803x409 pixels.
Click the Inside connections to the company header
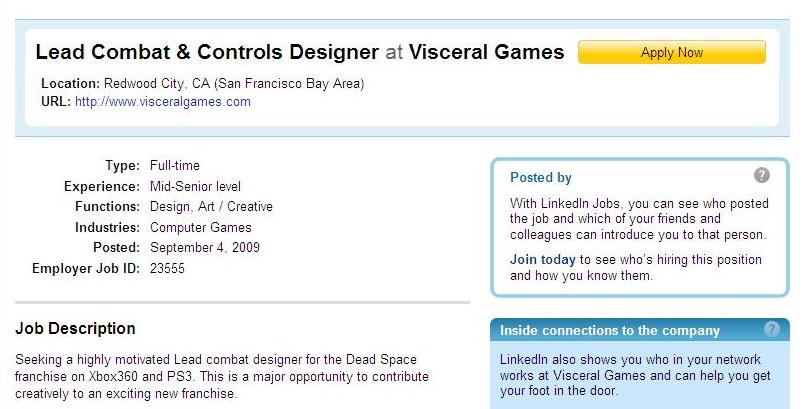pyautogui.click(x=609, y=331)
